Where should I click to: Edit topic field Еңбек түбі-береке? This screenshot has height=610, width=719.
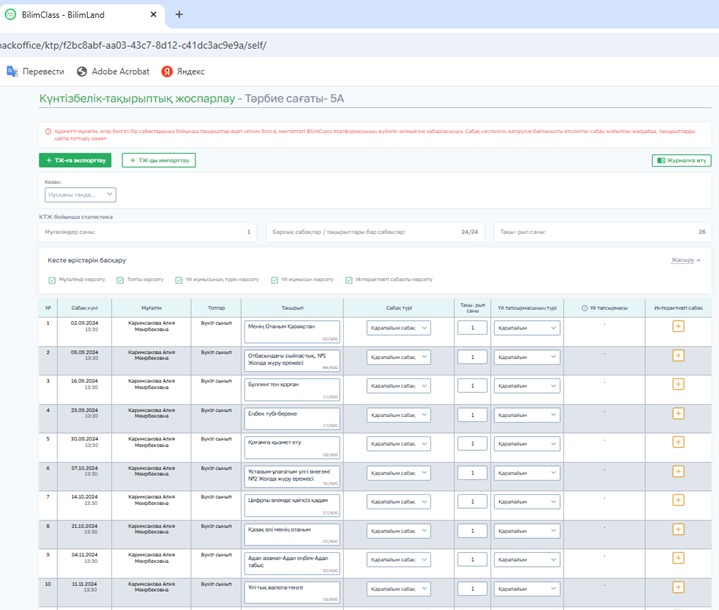[x=292, y=418]
